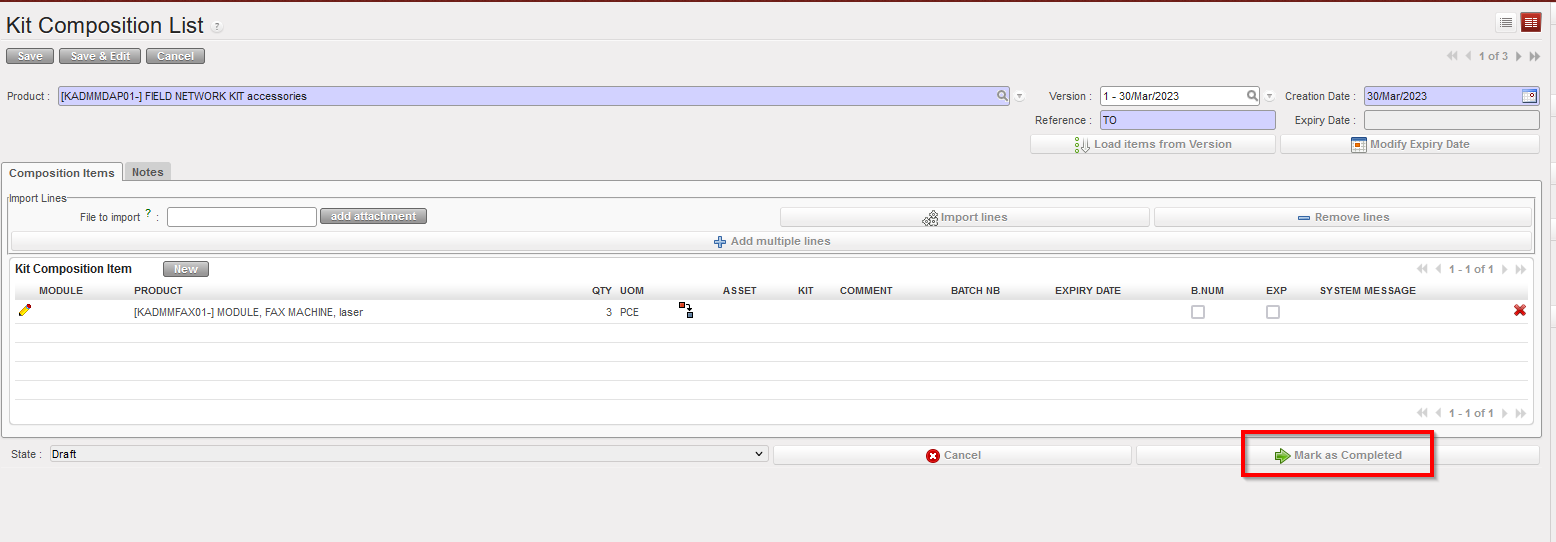Open the State dropdown showing Draft

(408, 454)
